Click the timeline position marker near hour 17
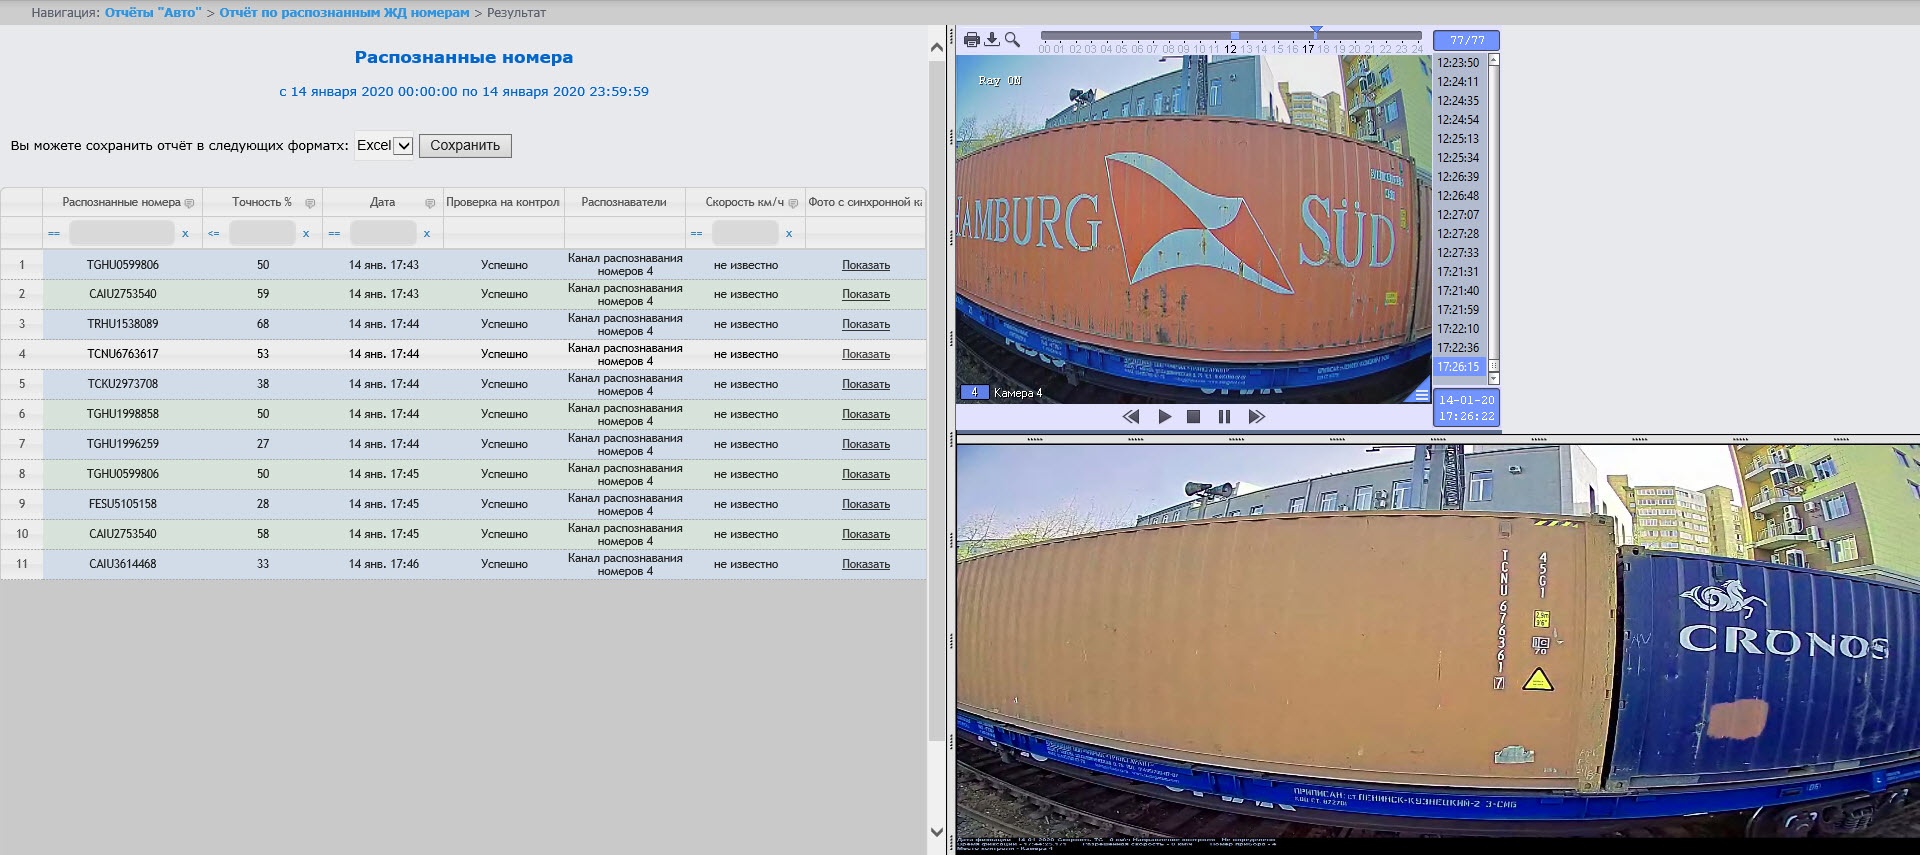The height and width of the screenshot is (855, 1920). click(x=1316, y=33)
